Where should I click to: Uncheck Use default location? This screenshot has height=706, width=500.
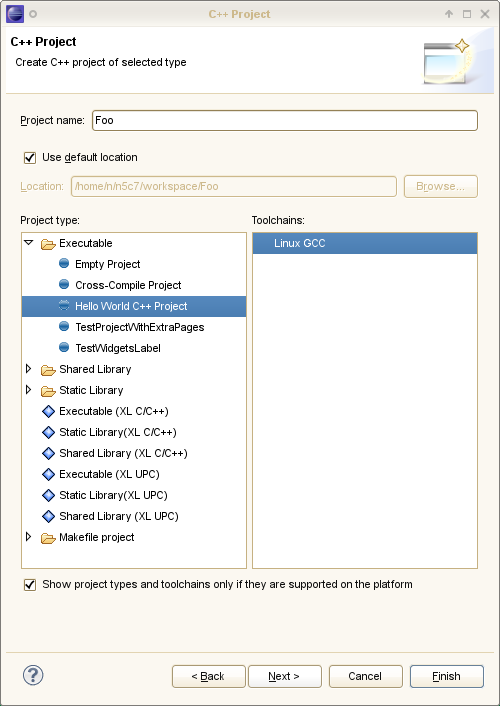point(30,158)
